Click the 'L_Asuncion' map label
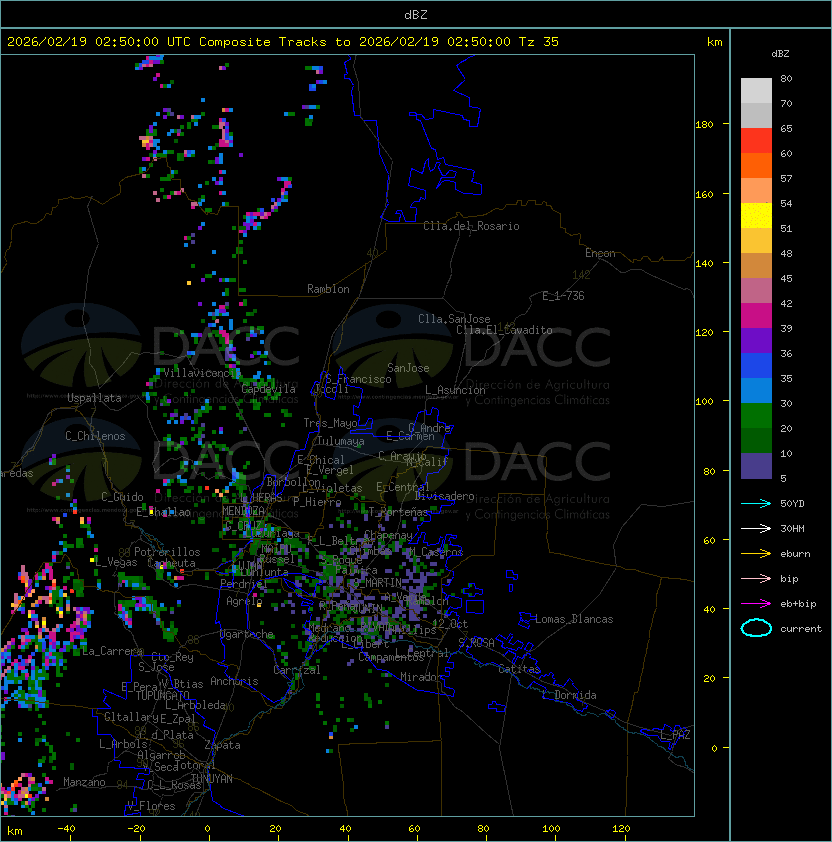 455,390
